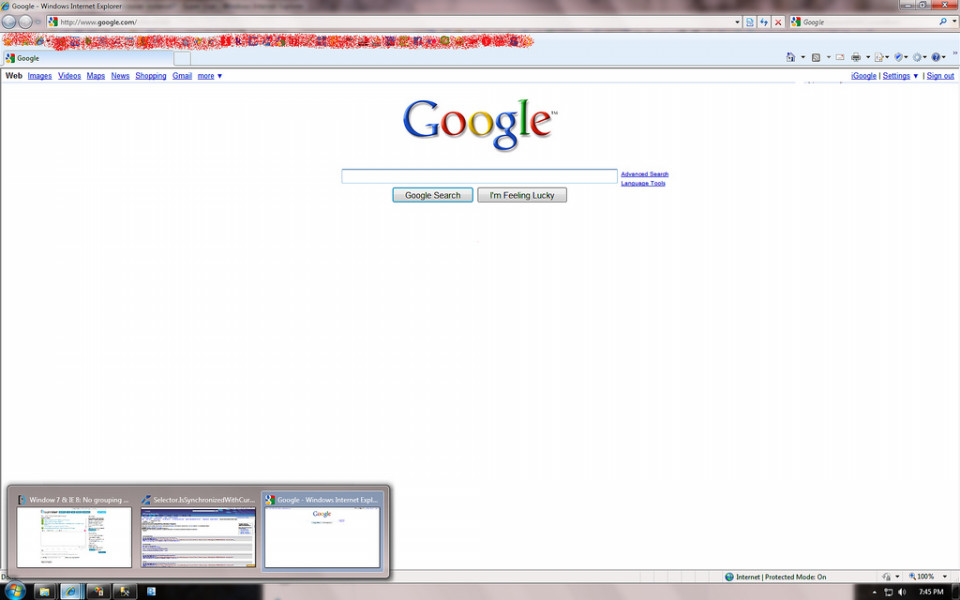960x600 pixels.
Task: Open the Settings dropdown on Google page
Action: coord(900,76)
